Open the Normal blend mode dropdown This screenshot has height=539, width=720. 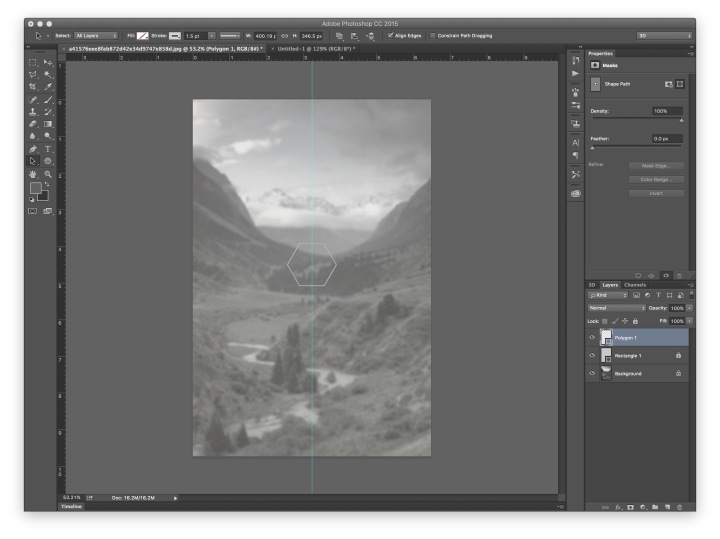pyautogui.click(x=617, y=308)
